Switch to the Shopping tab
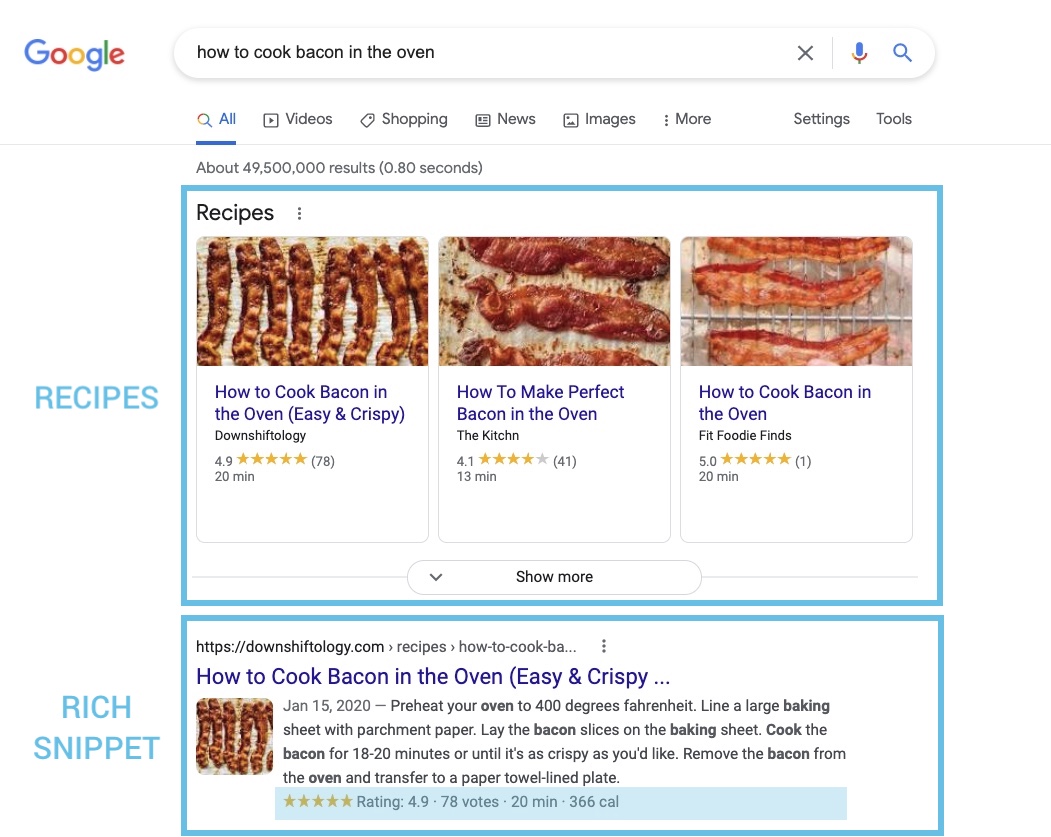1051x837 pixels. pyautogui.click(x=404, y=119)
